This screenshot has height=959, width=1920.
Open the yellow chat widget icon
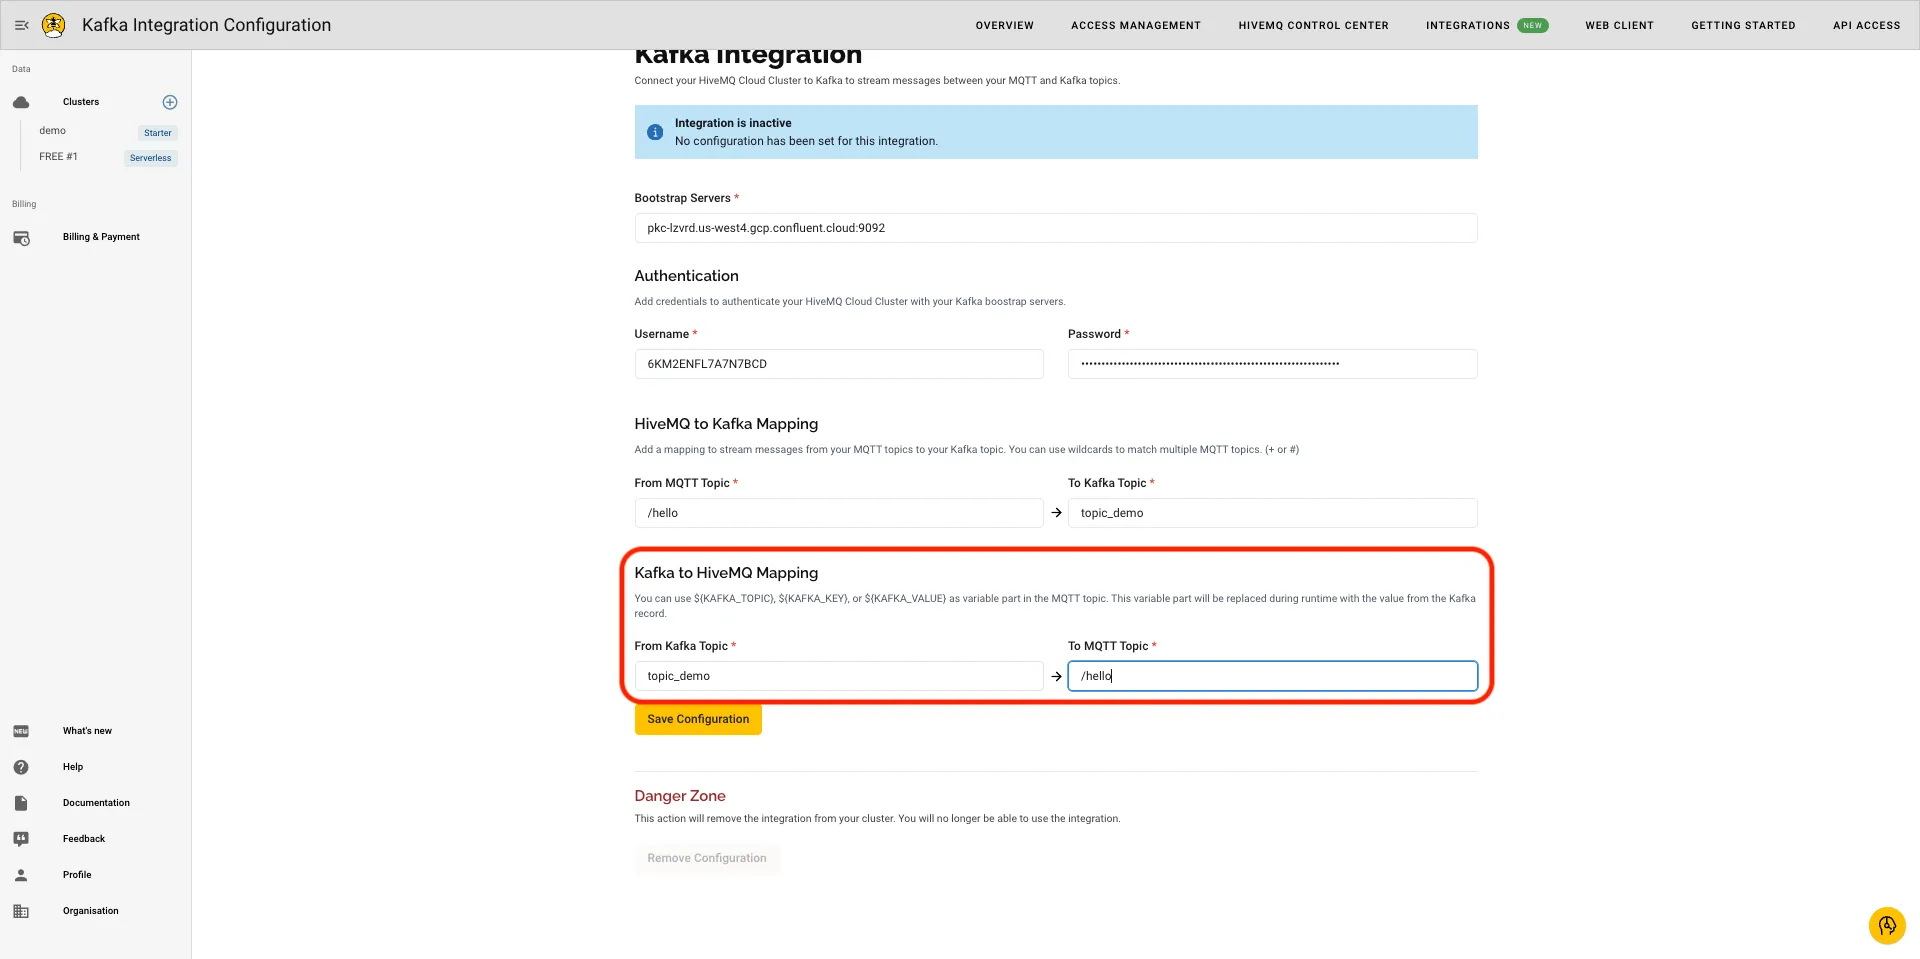tap(1887, 925)
